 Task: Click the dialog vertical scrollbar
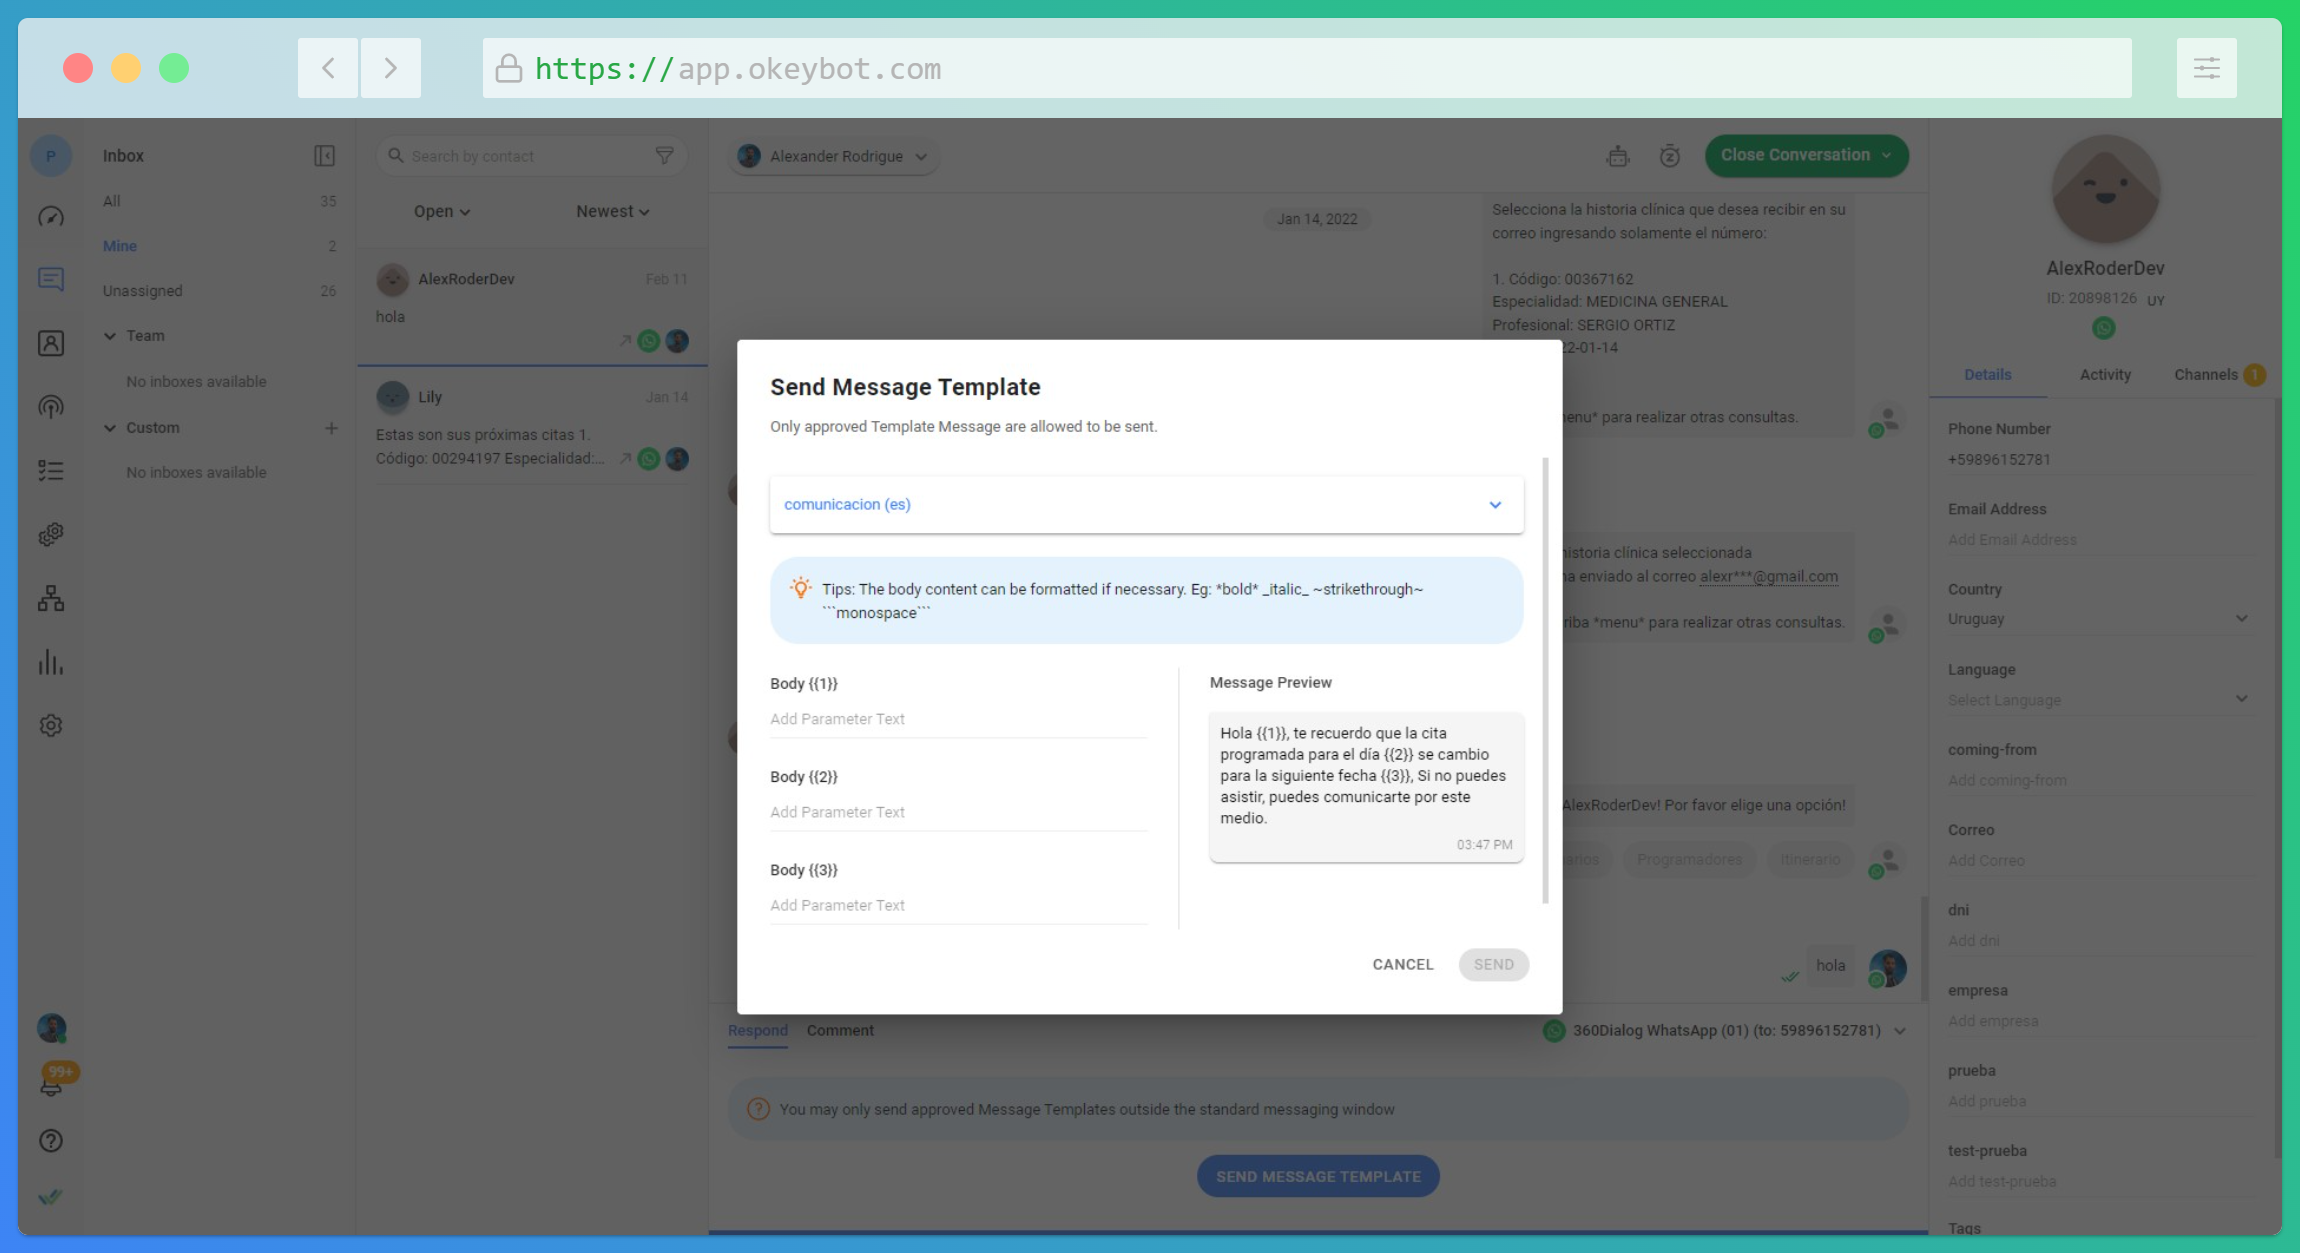tap(1545, 680)
